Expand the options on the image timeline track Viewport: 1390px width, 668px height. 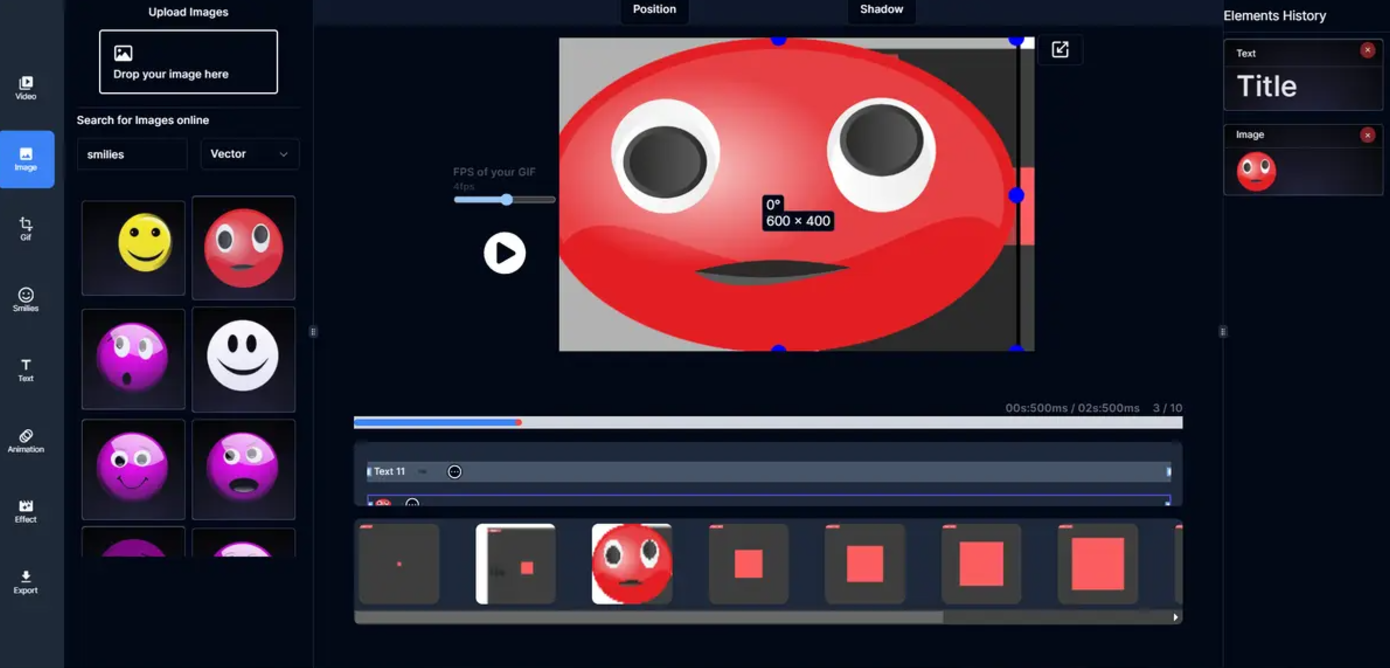point(411,504)
